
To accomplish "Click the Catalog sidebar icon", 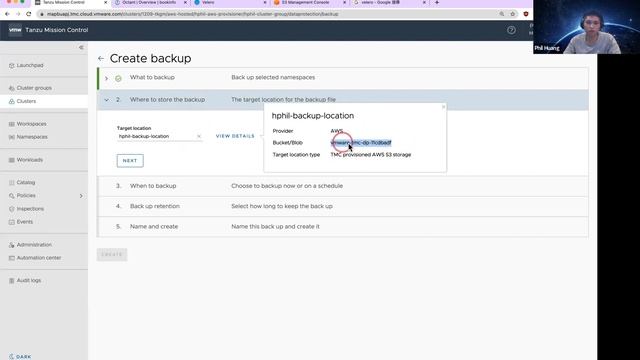I will point(11,183).
